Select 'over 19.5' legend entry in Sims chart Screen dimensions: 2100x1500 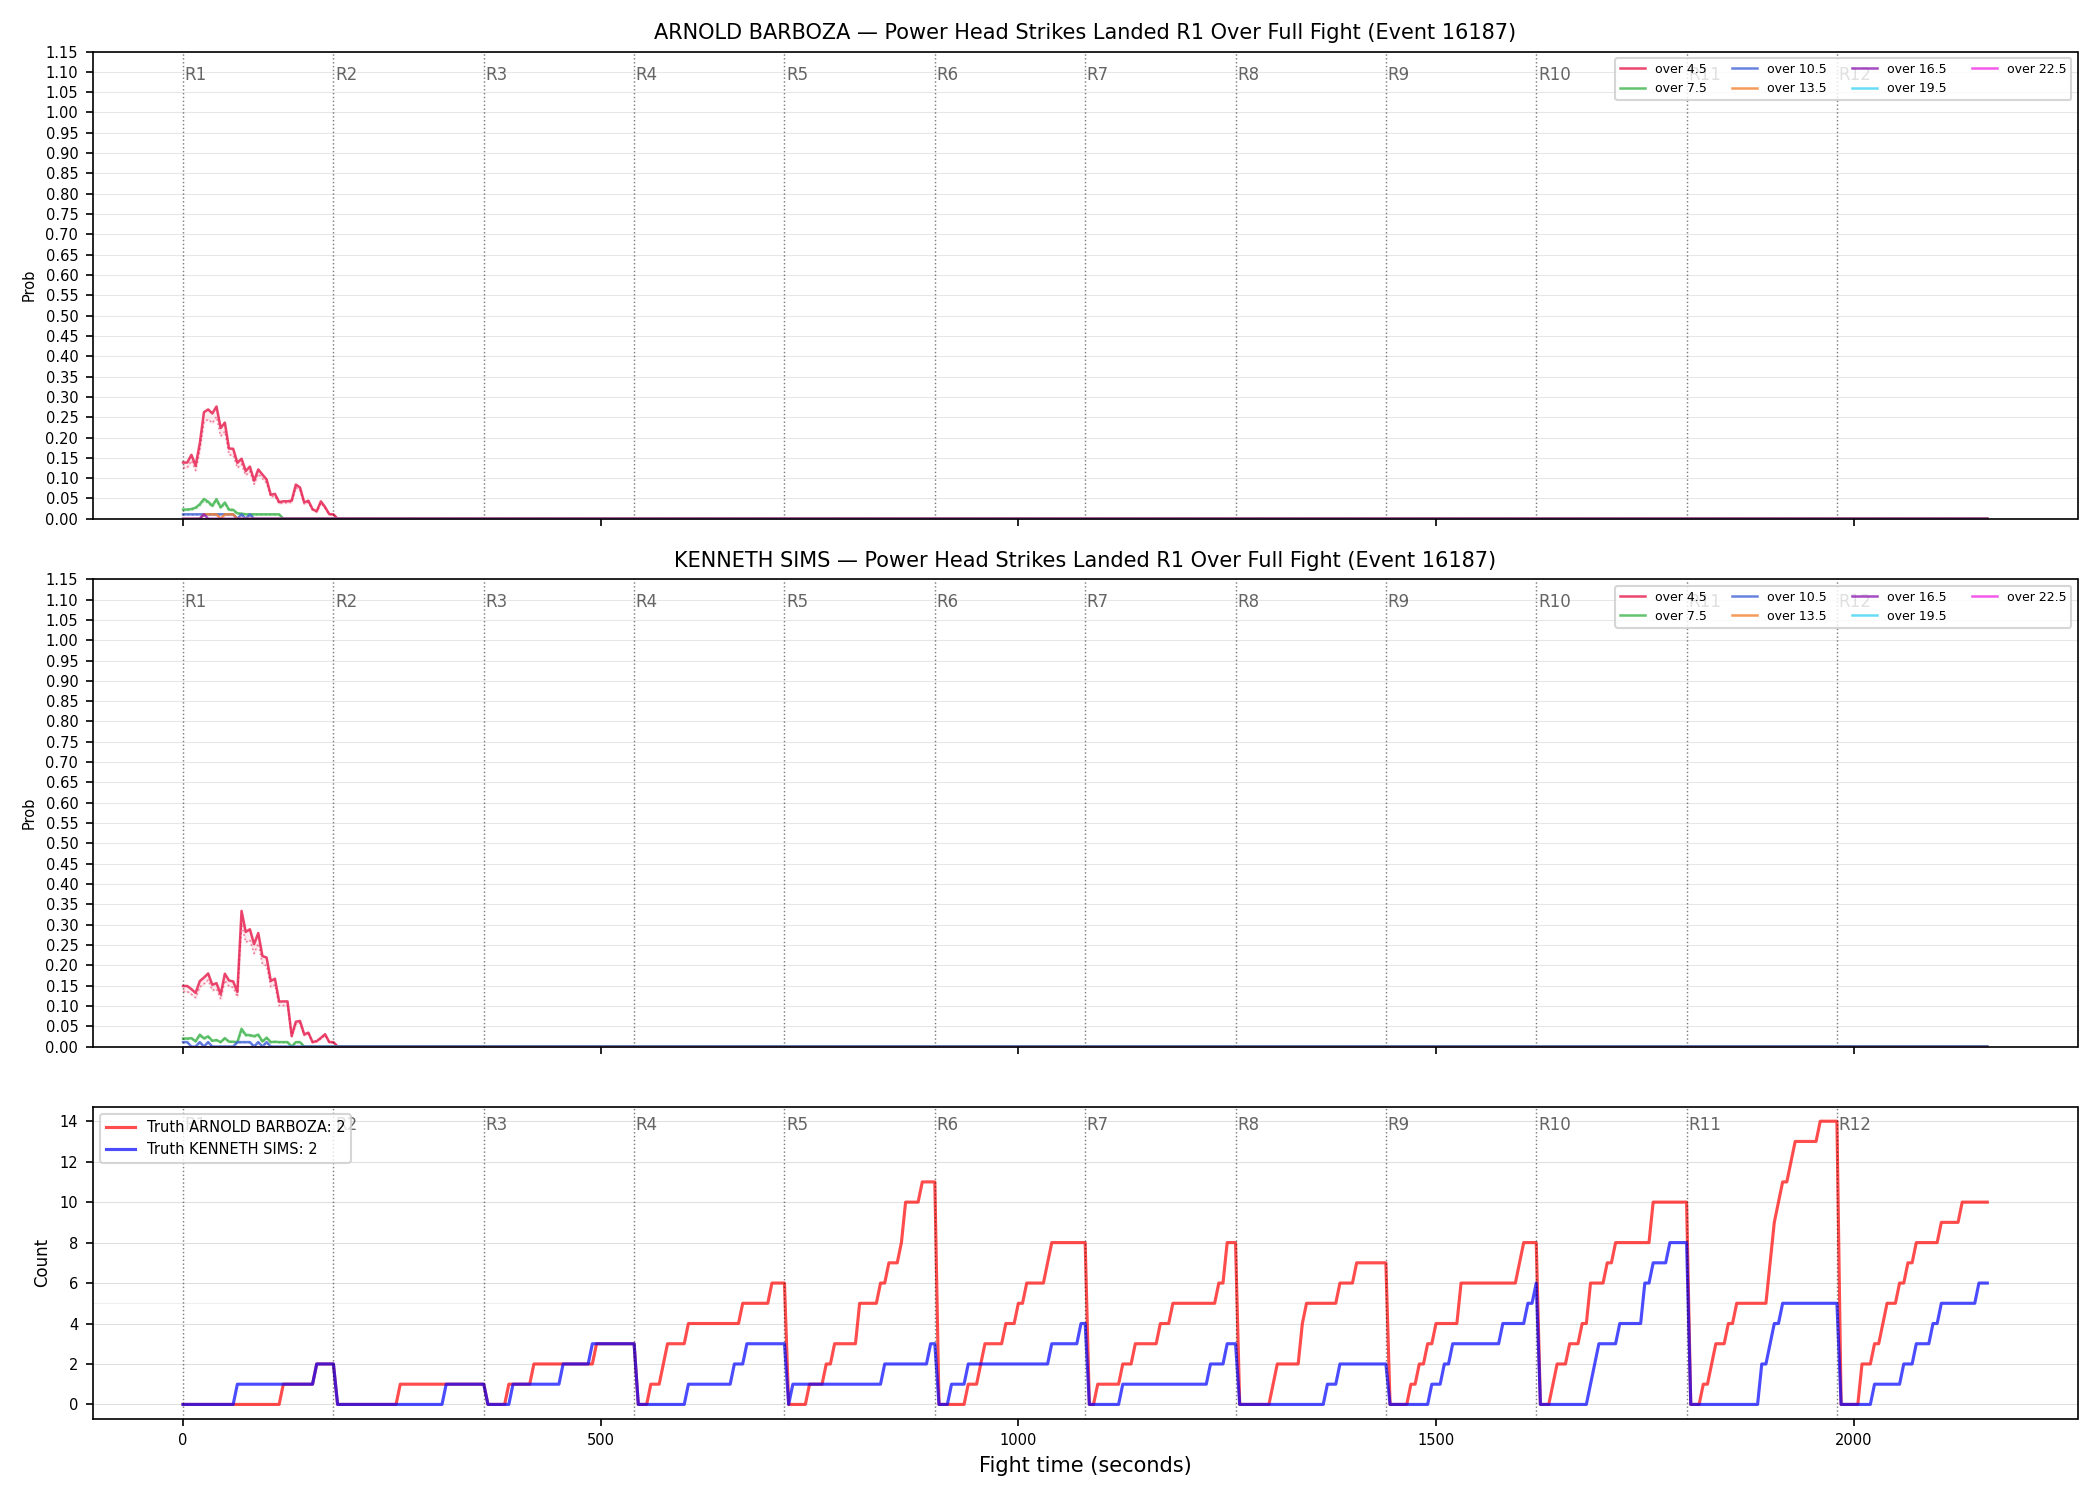pyautogui.click(x=1899, y=616)
